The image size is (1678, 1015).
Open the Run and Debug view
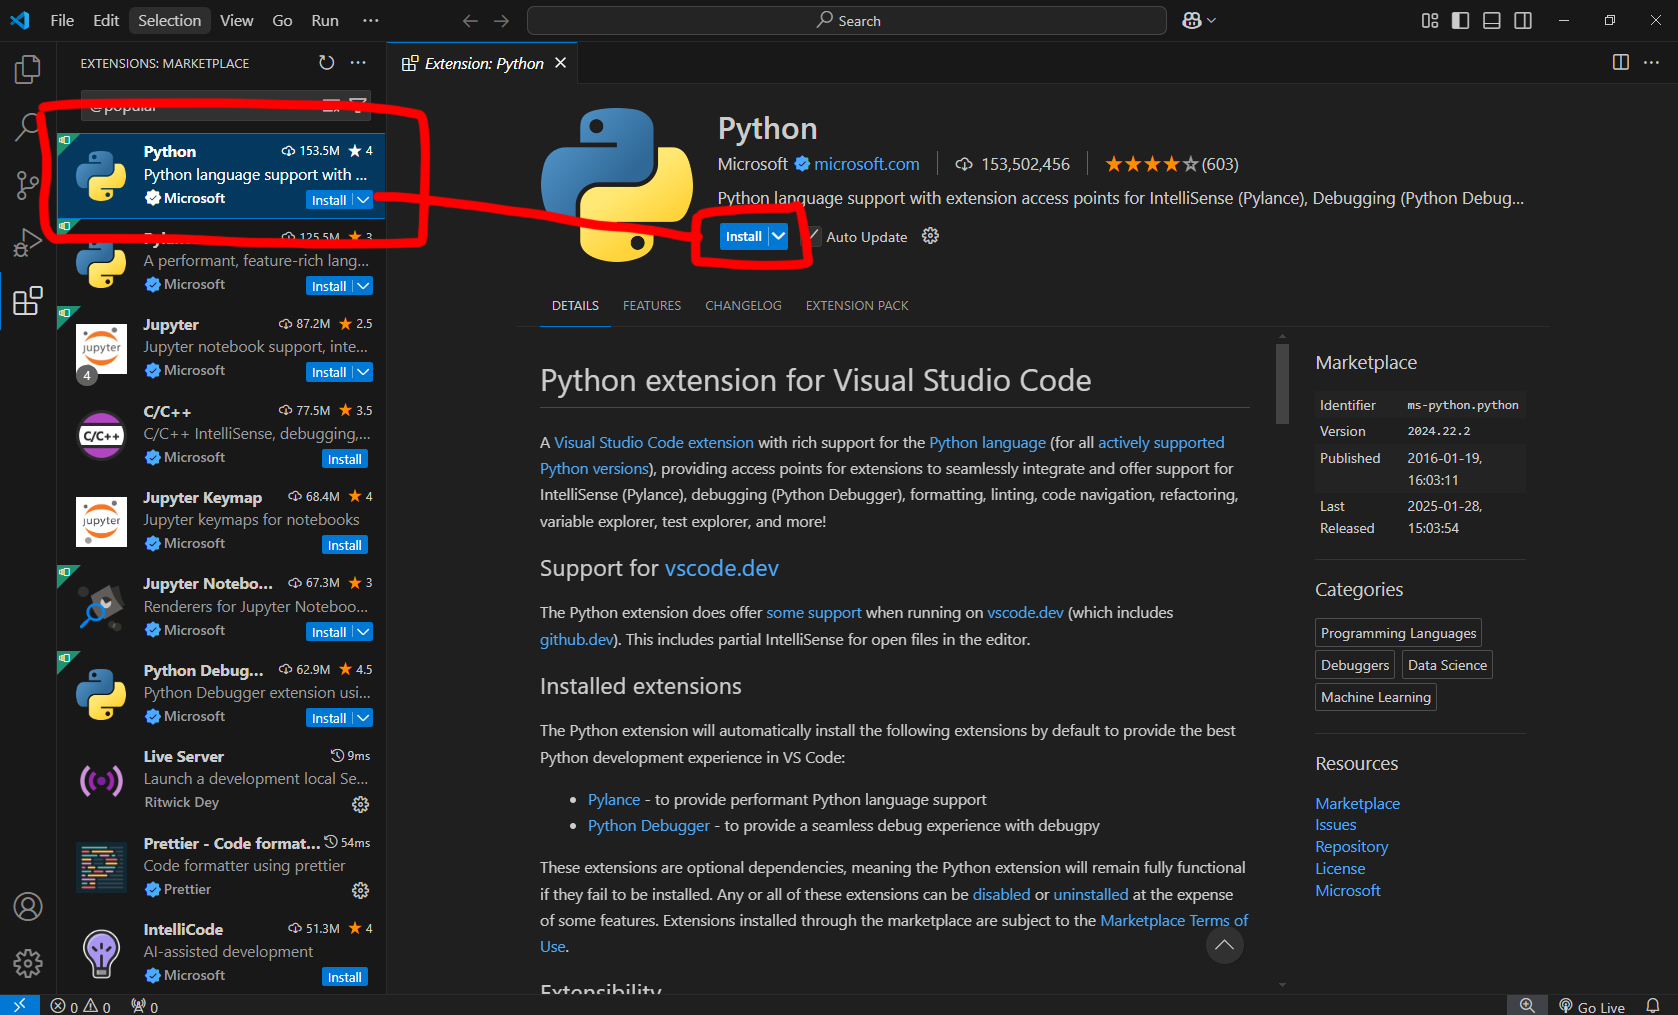(28, 243)
